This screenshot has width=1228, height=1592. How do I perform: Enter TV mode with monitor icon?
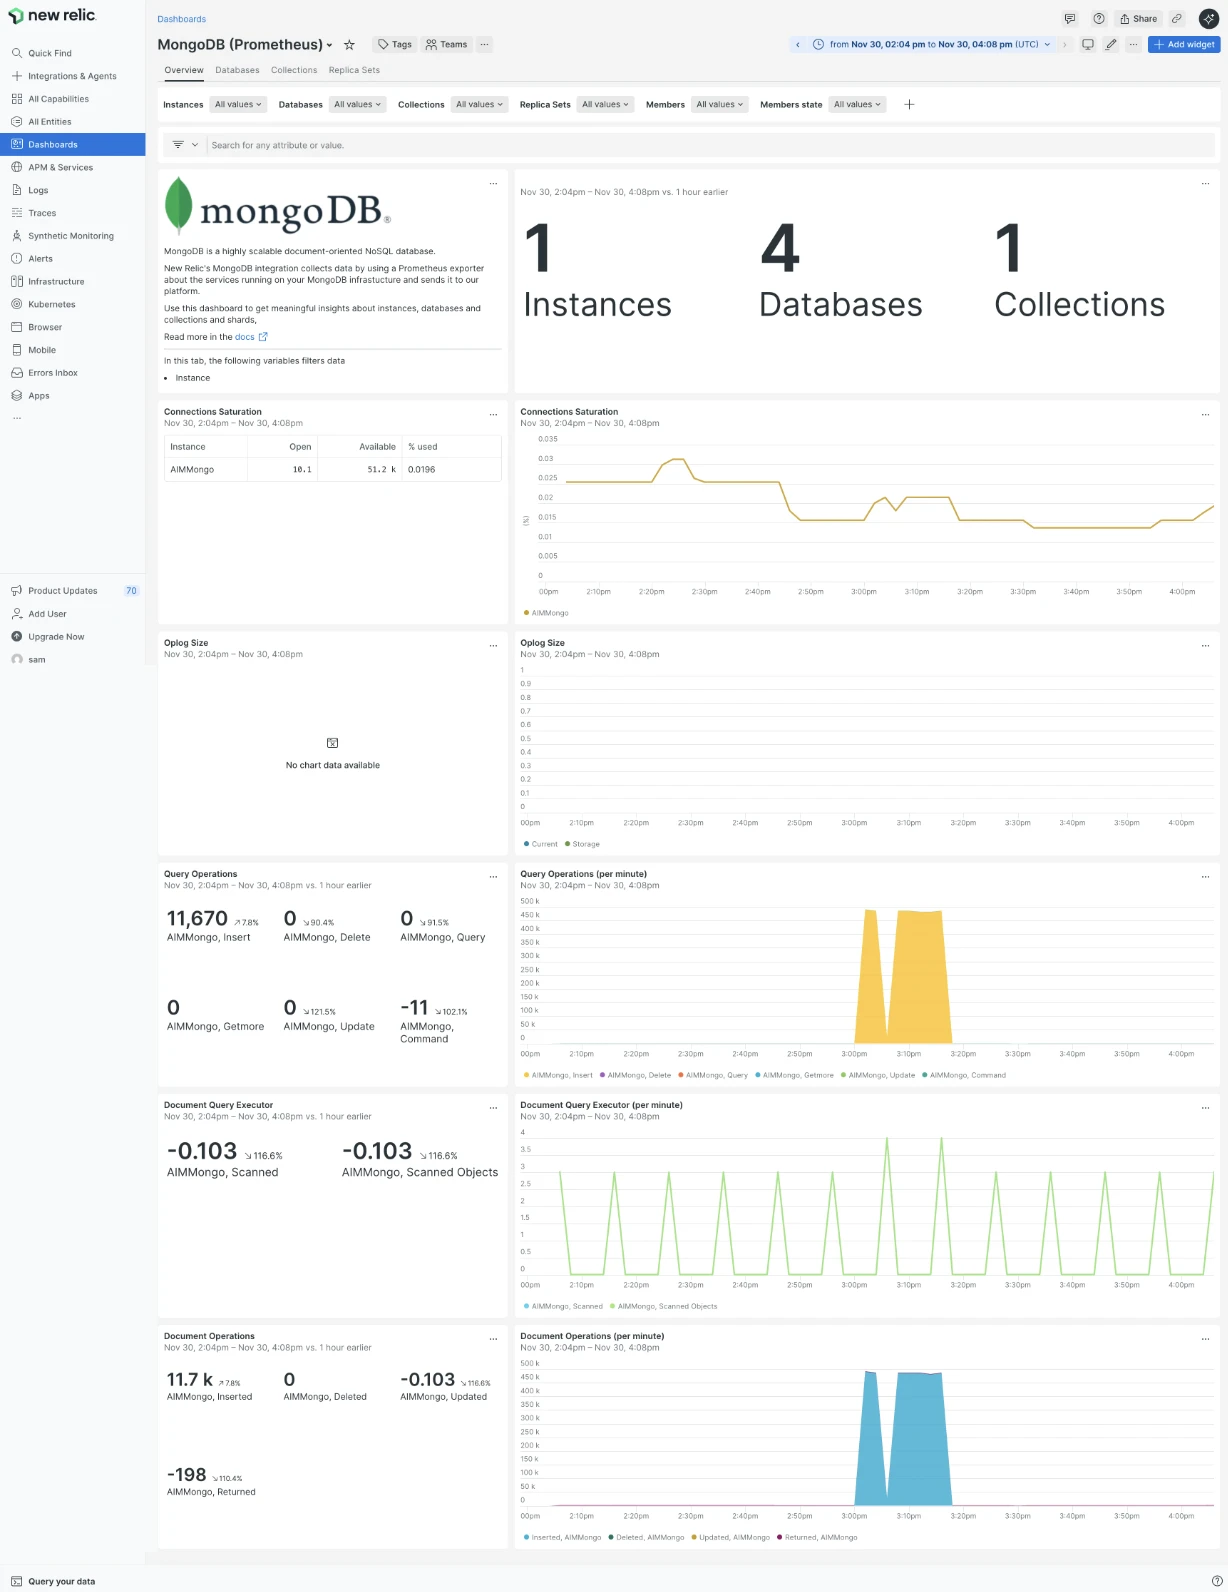1088,44
